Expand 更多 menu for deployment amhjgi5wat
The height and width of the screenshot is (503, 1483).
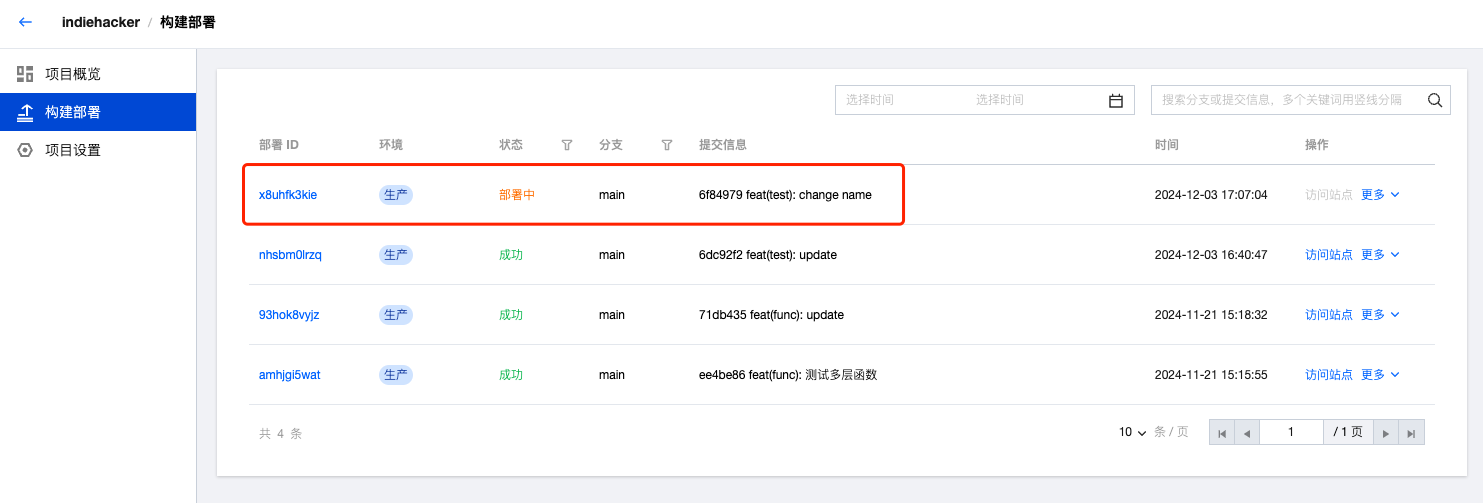click(1380, 375)
